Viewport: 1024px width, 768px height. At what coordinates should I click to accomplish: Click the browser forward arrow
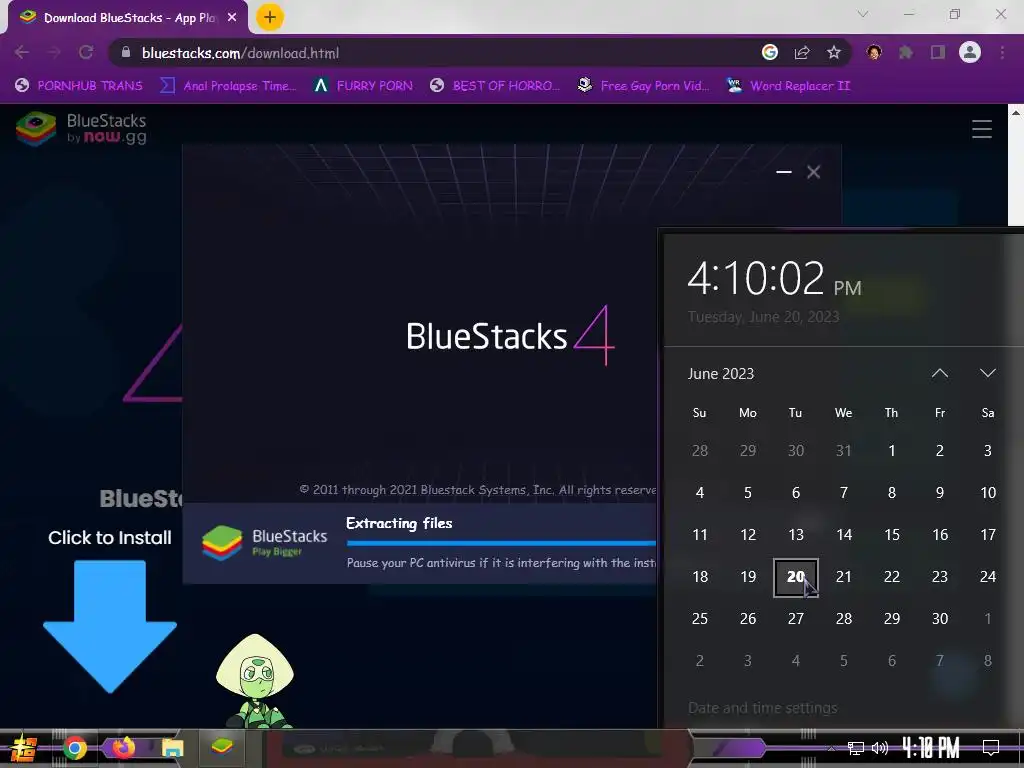point(54,52)
